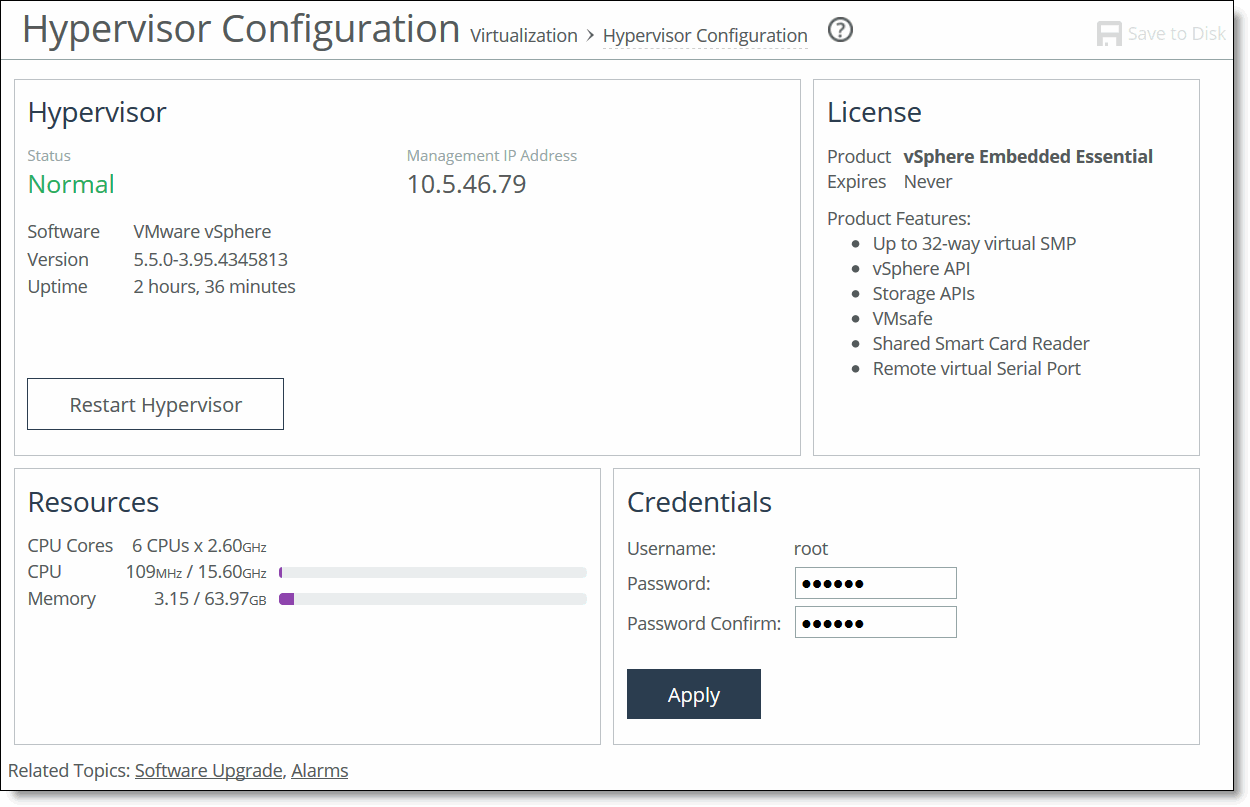Open the Software Upgrade related topic
The width and height of the screenshot is (1250, 807).
click(208, 770)
